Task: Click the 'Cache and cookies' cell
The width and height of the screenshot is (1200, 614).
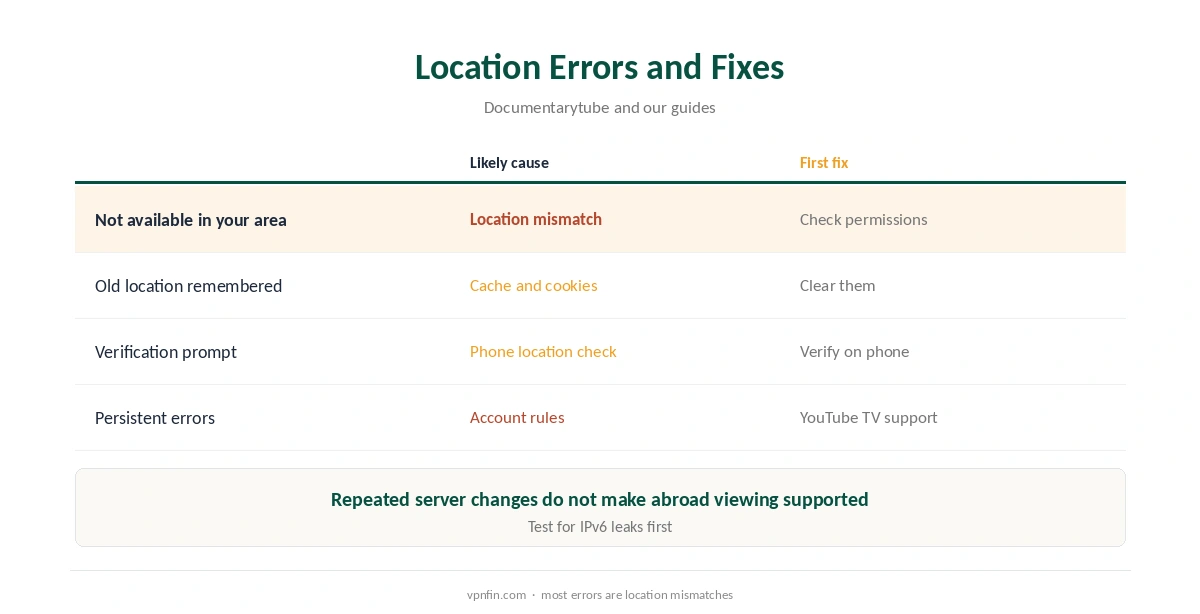Action: point(534,286)
